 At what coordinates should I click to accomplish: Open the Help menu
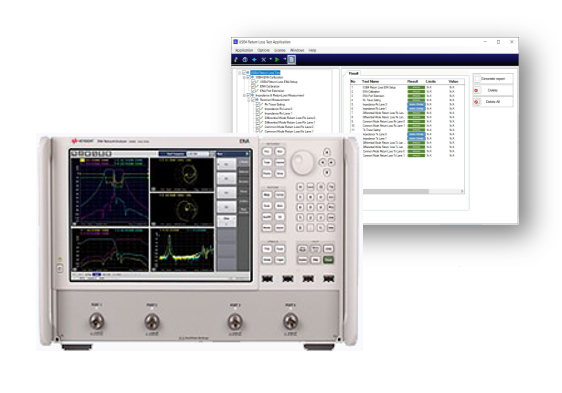(x=313, y=50)
